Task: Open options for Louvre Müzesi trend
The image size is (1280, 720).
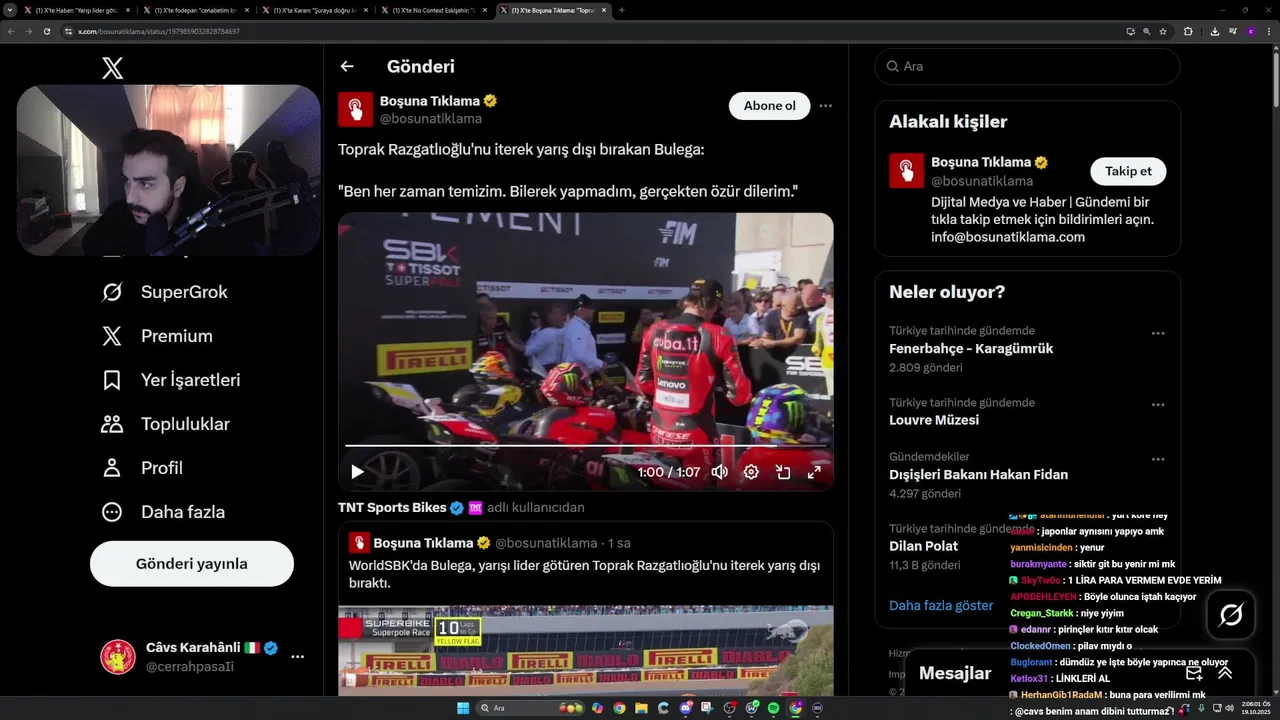Action: pyautogui.click(x=1158, y=405)
